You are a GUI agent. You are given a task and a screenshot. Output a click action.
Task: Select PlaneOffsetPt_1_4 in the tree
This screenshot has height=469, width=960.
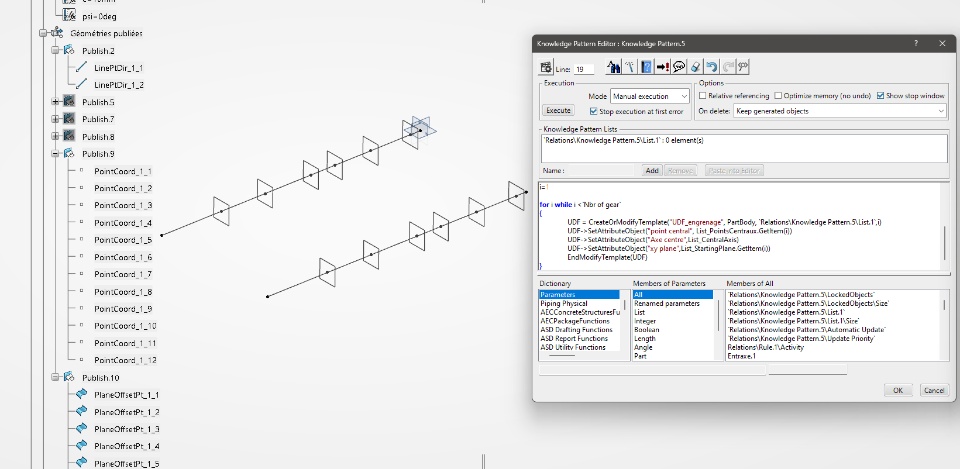pyautogui.click(x=127, y=446)
